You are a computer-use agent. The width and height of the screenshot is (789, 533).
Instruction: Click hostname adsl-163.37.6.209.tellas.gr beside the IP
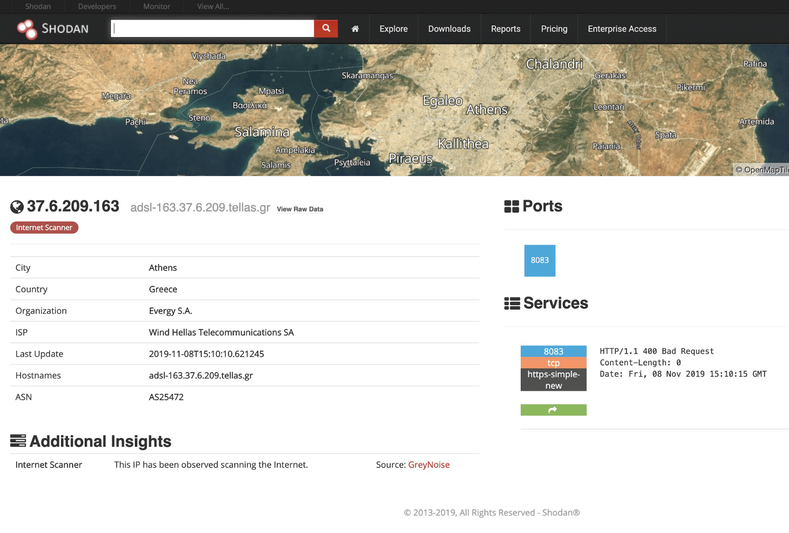200,207
